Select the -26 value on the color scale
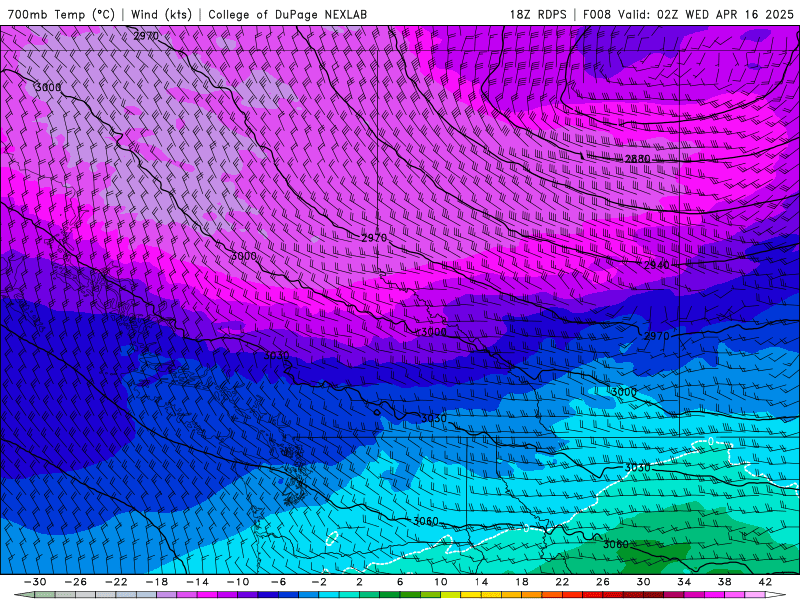The image size is (800, 600). (x=76, y=582)
